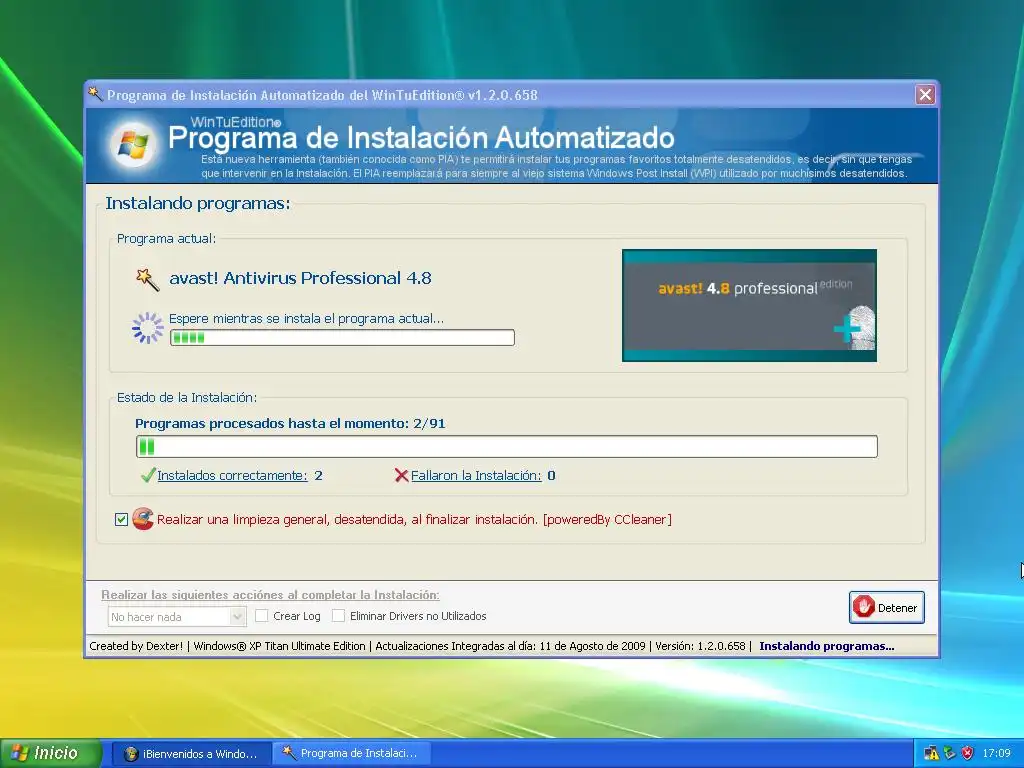Click the 'Versión: 1.2.0.658' status text
This screenshot has width=1024, height=768.
pos(700,646)
